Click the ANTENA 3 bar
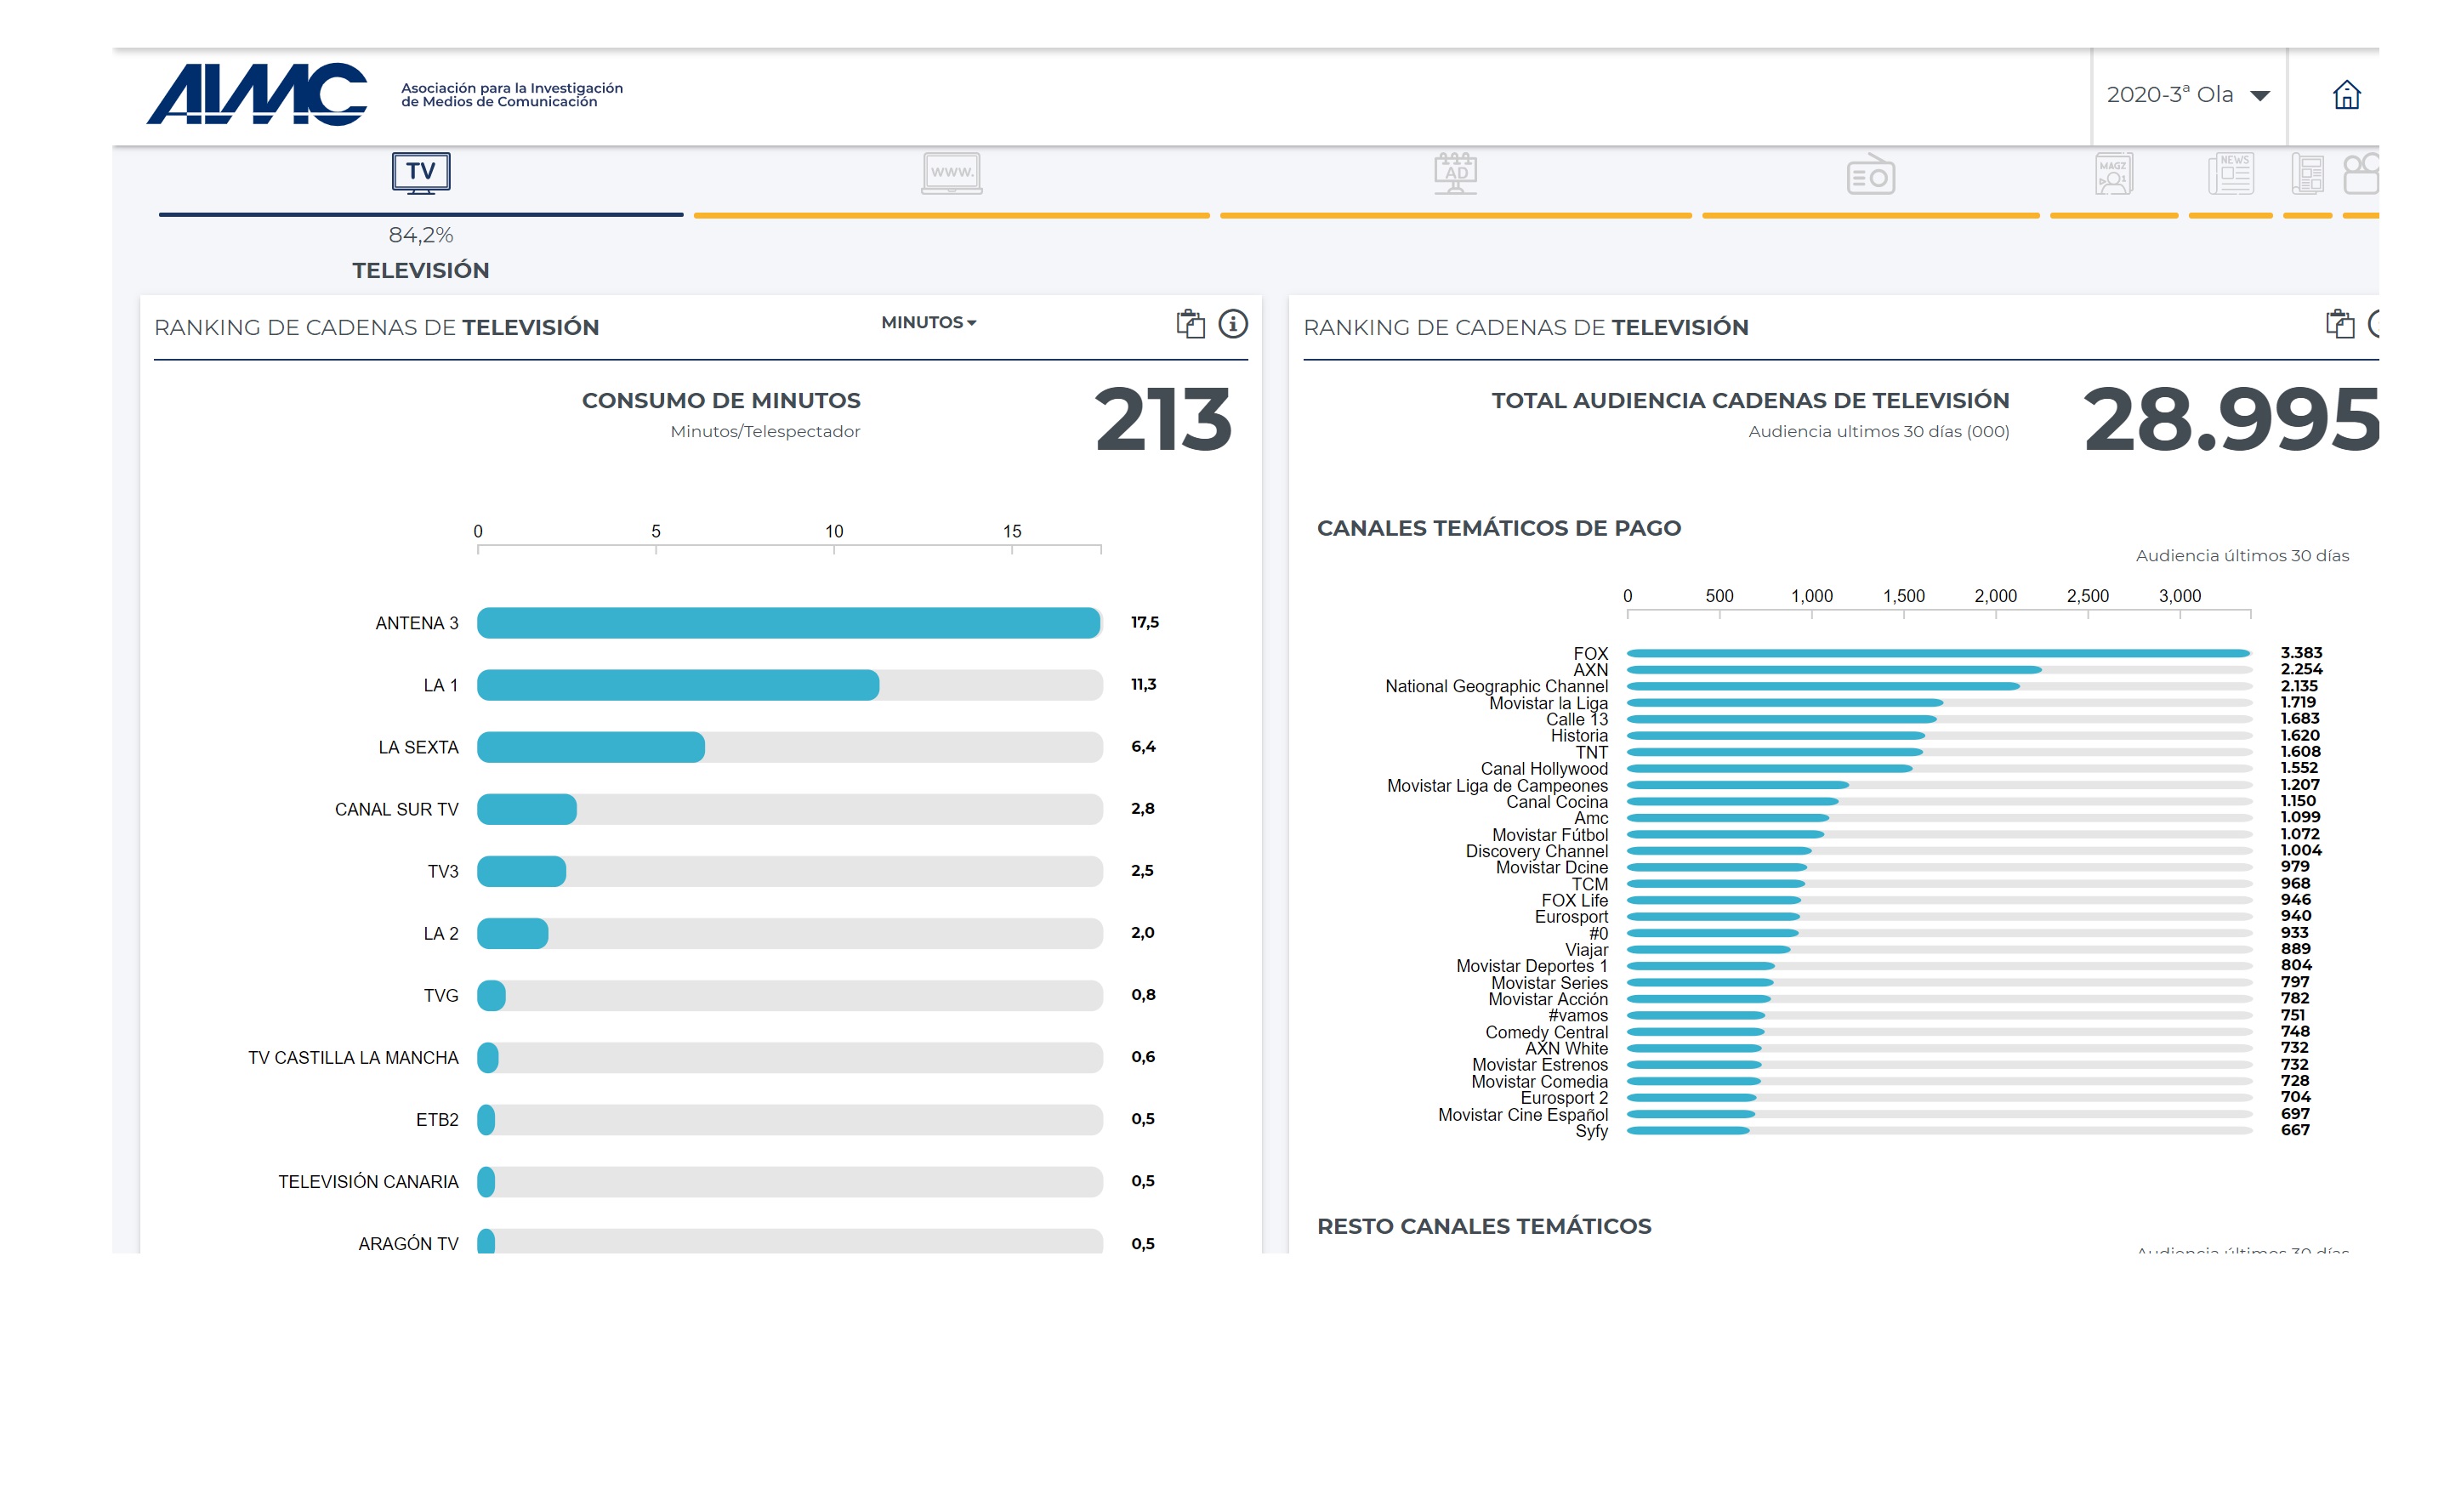Screen dimensions: 2461x1512 click(789, 623)
